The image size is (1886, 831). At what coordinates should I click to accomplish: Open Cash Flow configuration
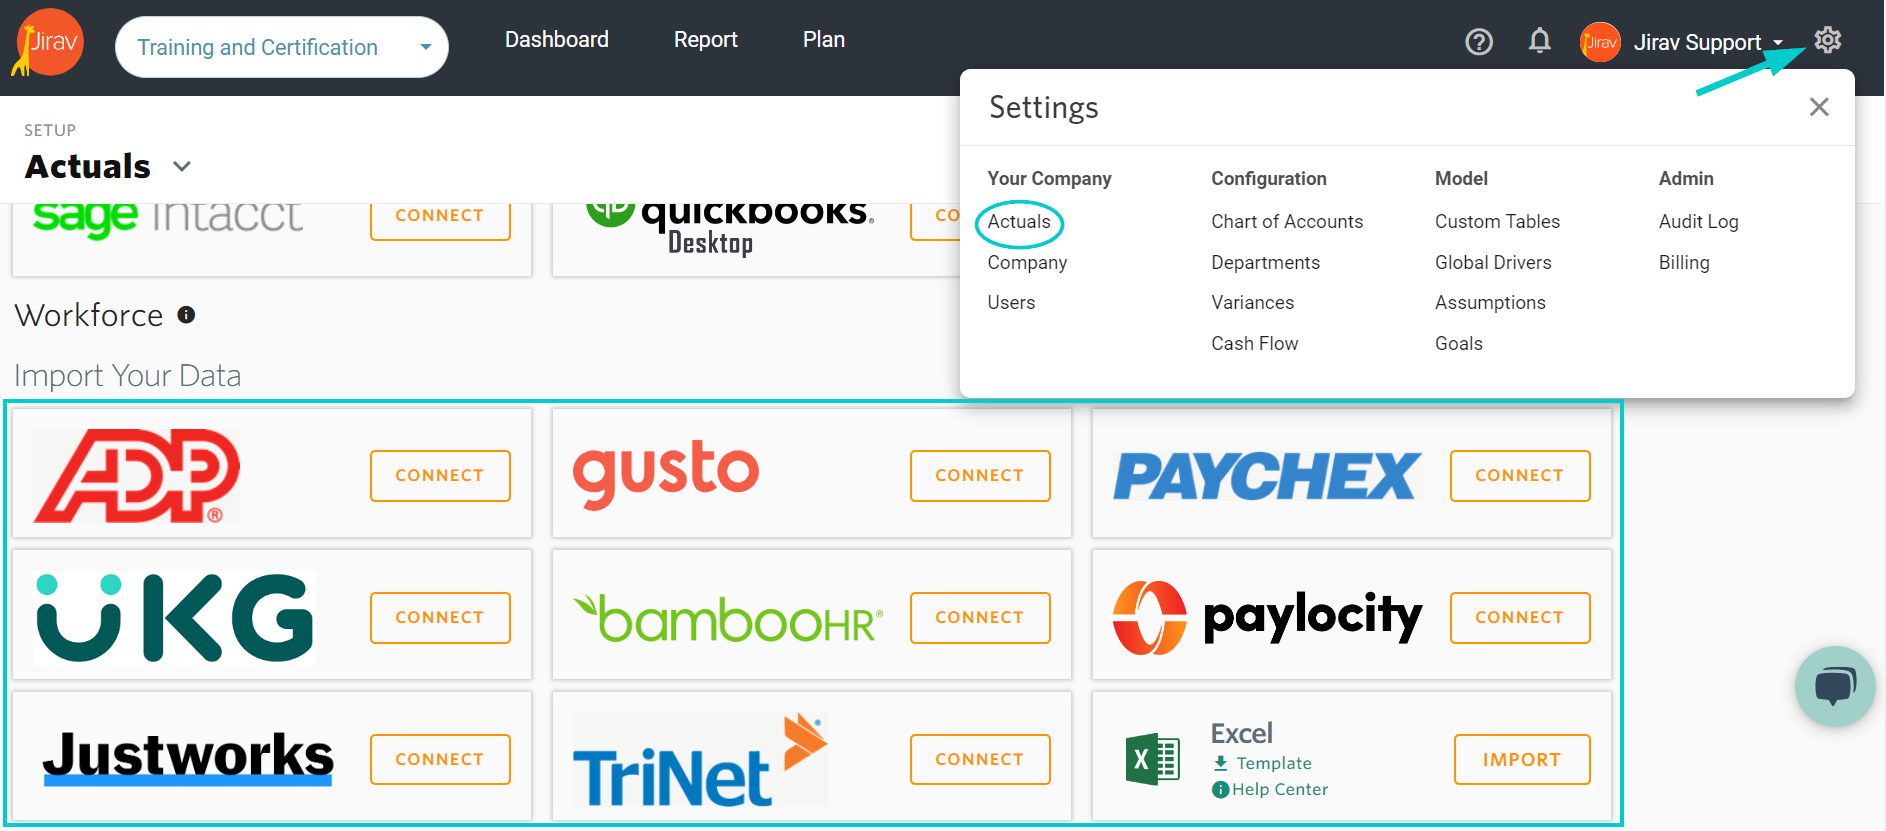coord(1254,344)
